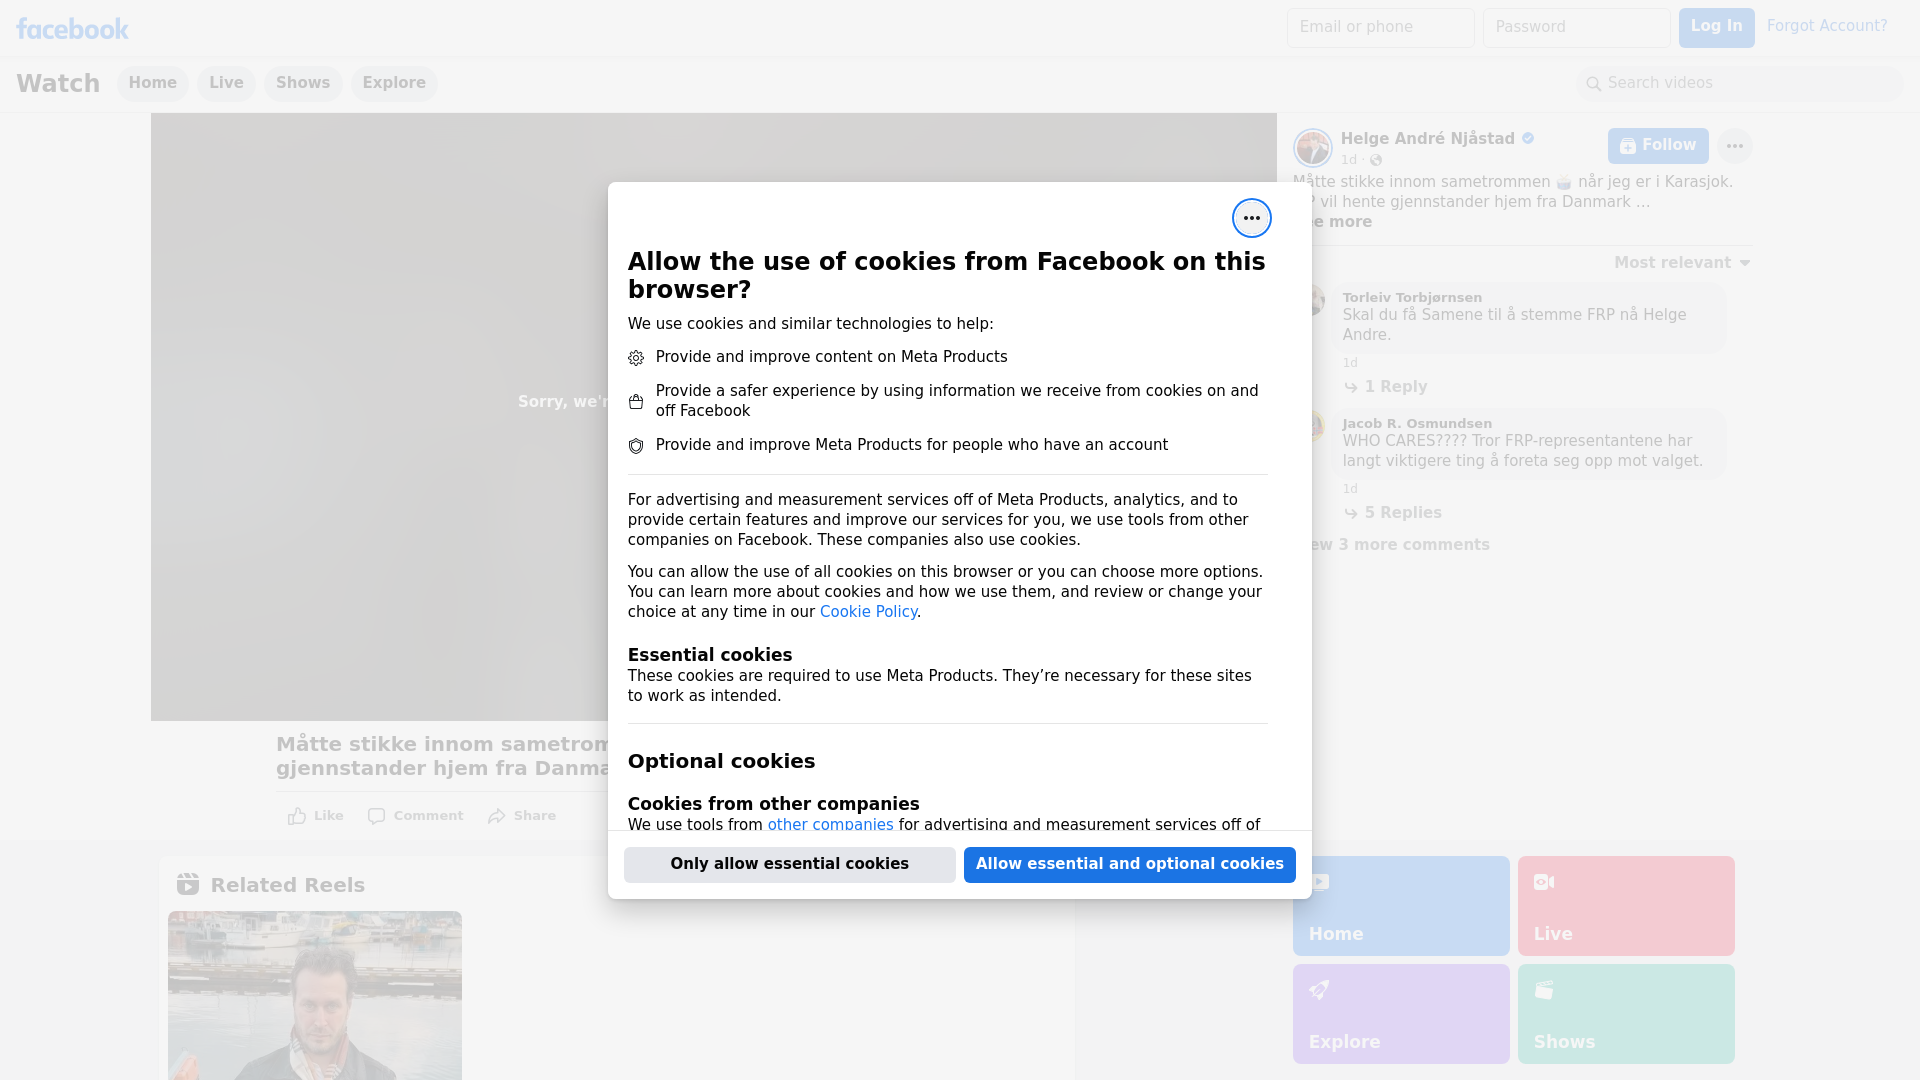
Task: Open the Cookie Policy link
Action: click(x=868, y=612)
